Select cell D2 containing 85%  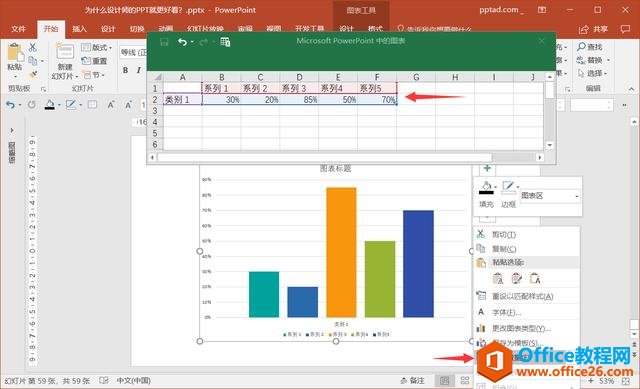point(299,100)
